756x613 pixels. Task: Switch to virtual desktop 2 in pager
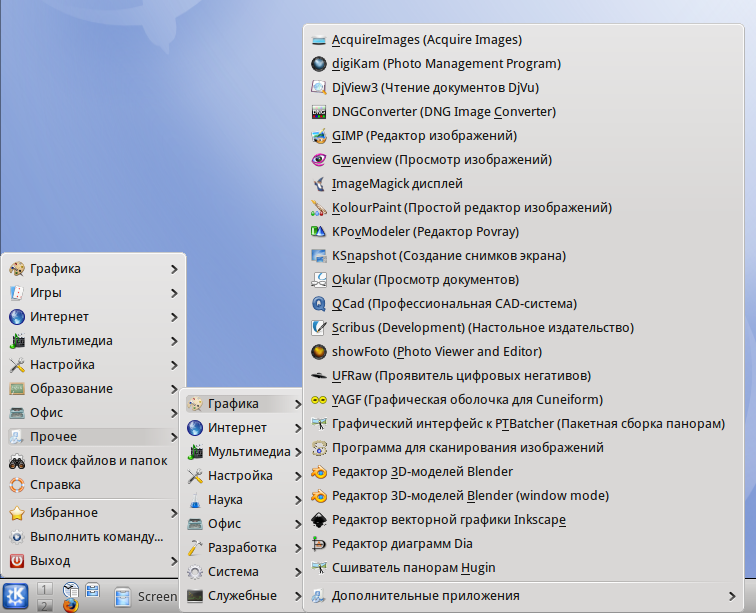[x=44, y=605]
